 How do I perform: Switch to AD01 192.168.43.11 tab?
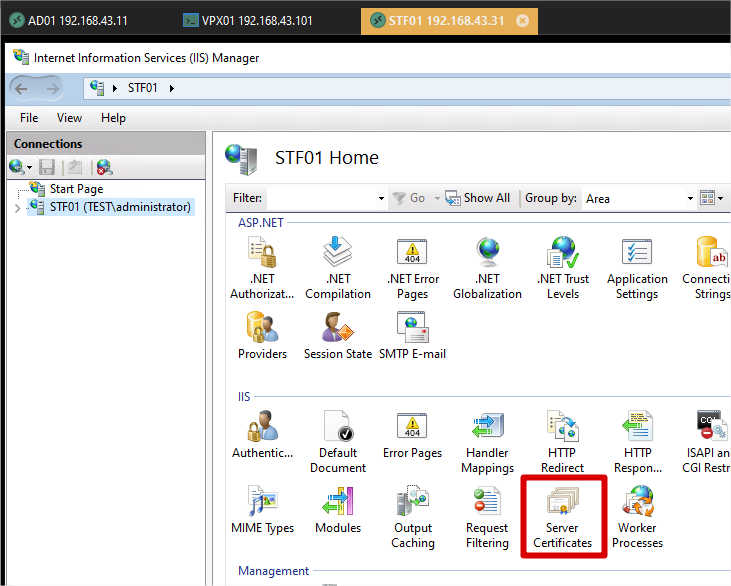[69, 21]
